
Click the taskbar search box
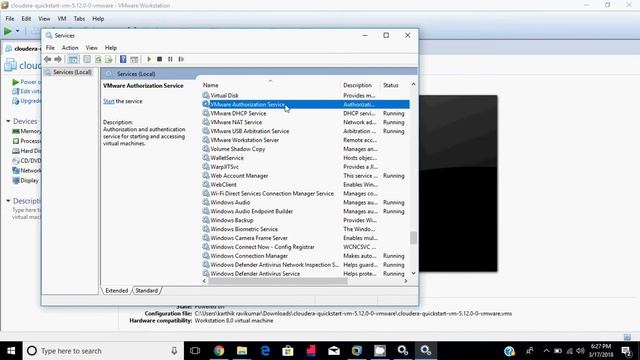tap(103, 351)
